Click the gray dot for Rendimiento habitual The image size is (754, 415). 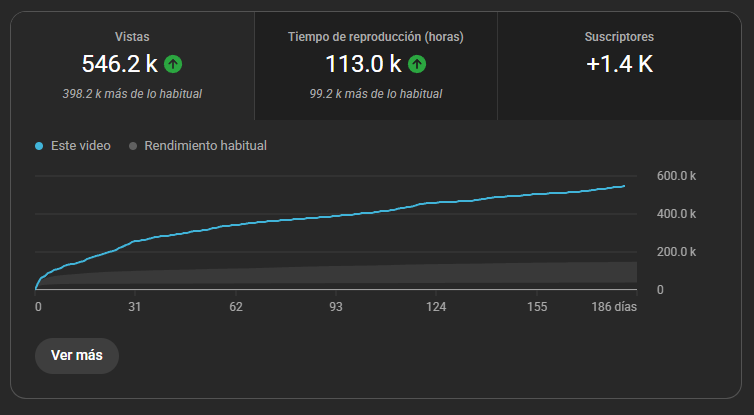pos(133,146)
